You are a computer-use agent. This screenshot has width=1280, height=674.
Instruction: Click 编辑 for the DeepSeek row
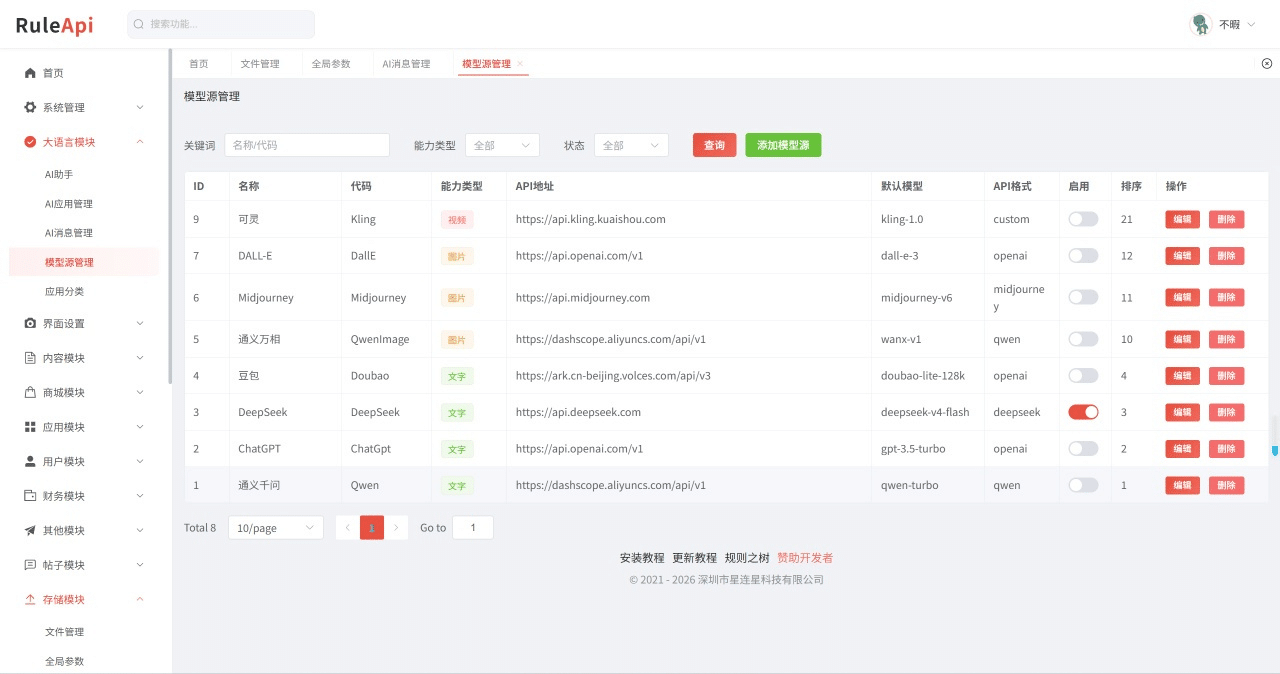(1182, 412)
